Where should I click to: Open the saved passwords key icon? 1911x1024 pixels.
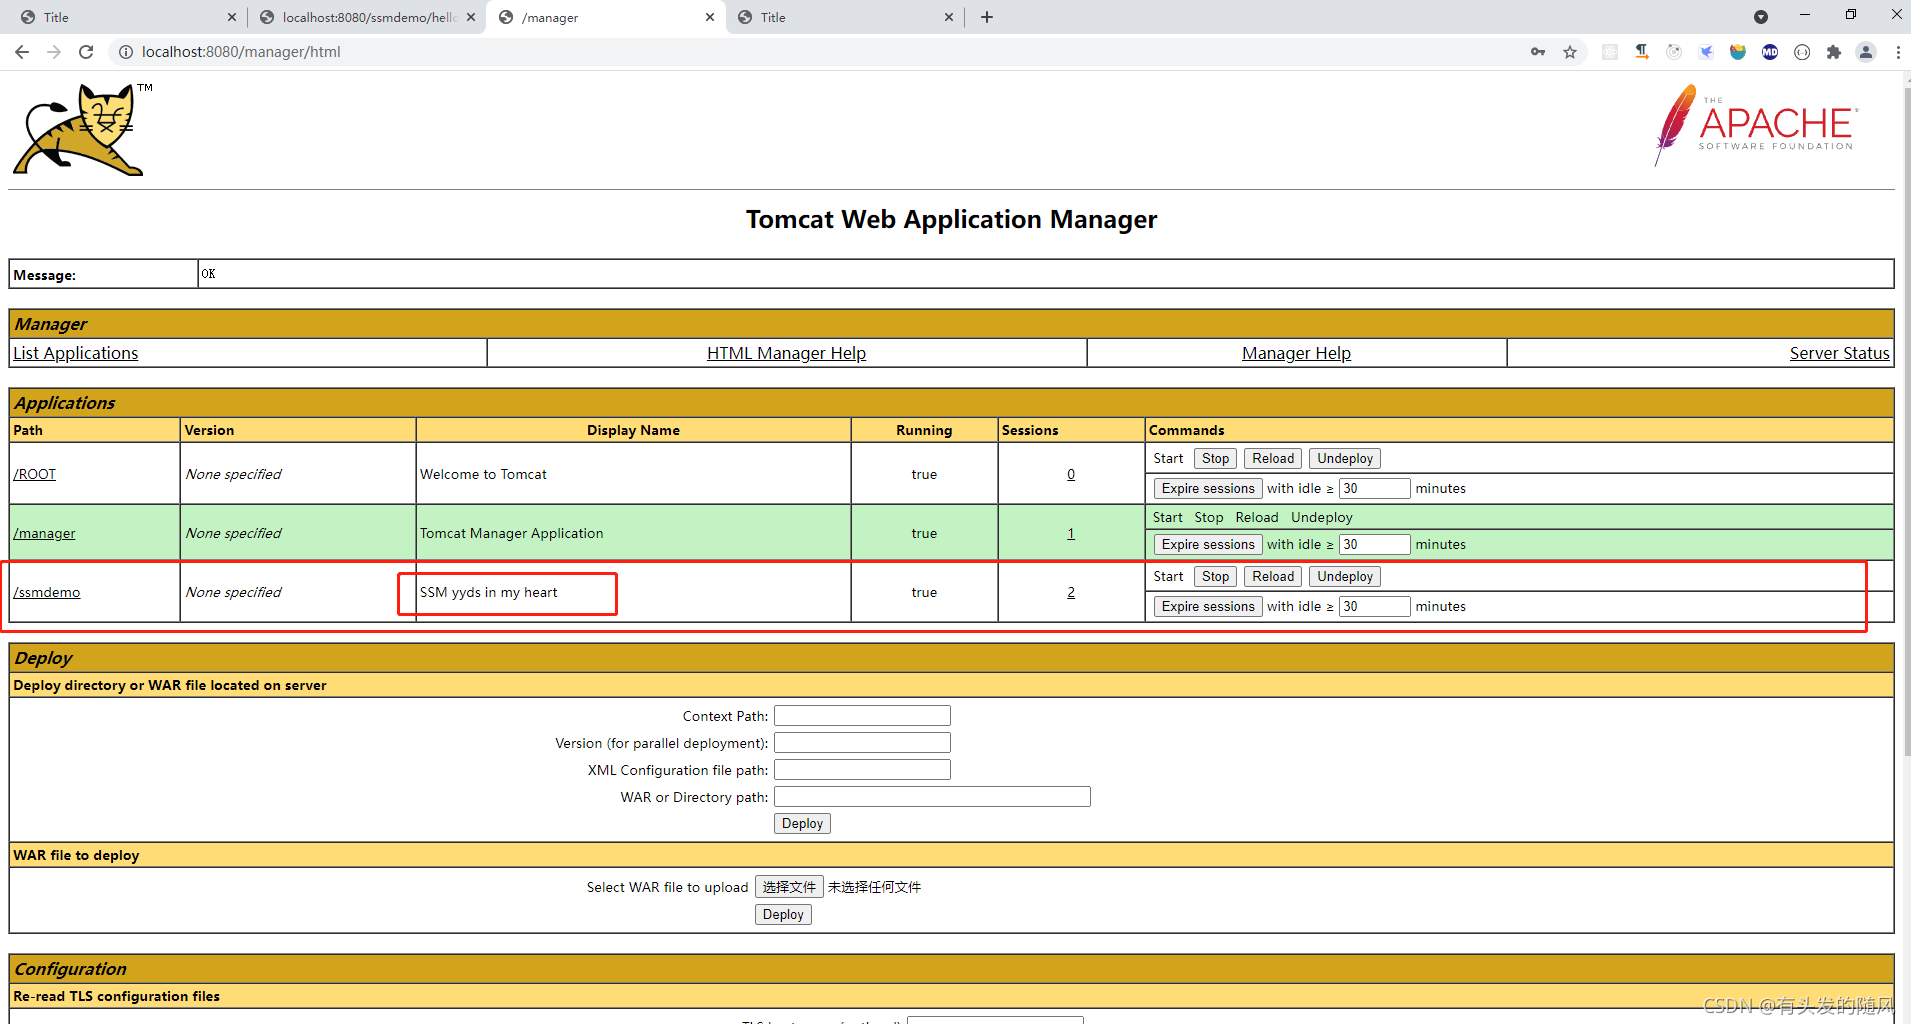click(x=1538, y=52)
